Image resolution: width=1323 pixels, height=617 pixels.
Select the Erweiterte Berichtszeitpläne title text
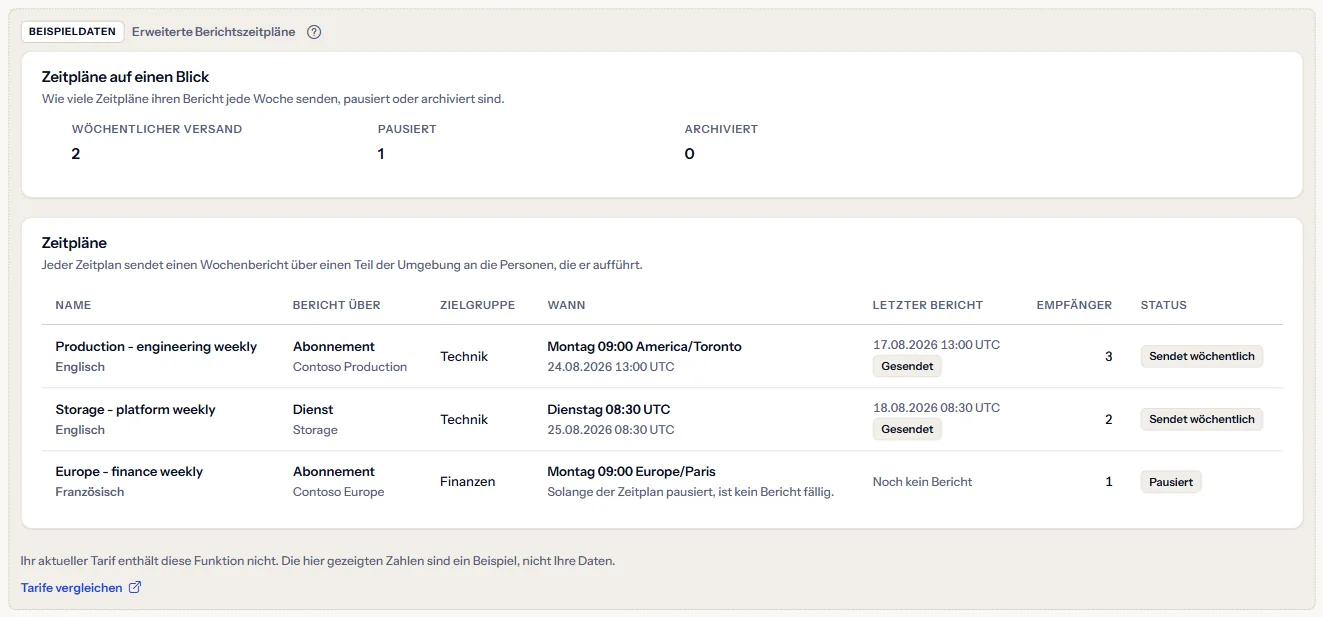coord(214,32)
